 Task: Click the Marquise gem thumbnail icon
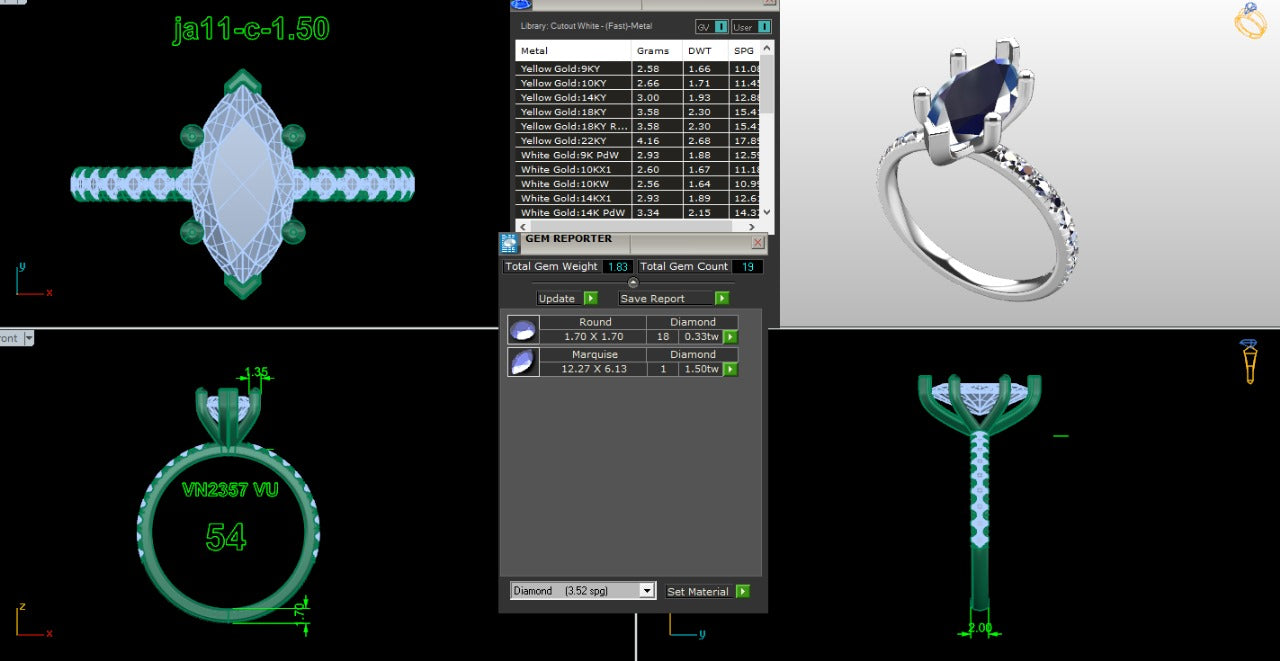(x=523, y=362)
